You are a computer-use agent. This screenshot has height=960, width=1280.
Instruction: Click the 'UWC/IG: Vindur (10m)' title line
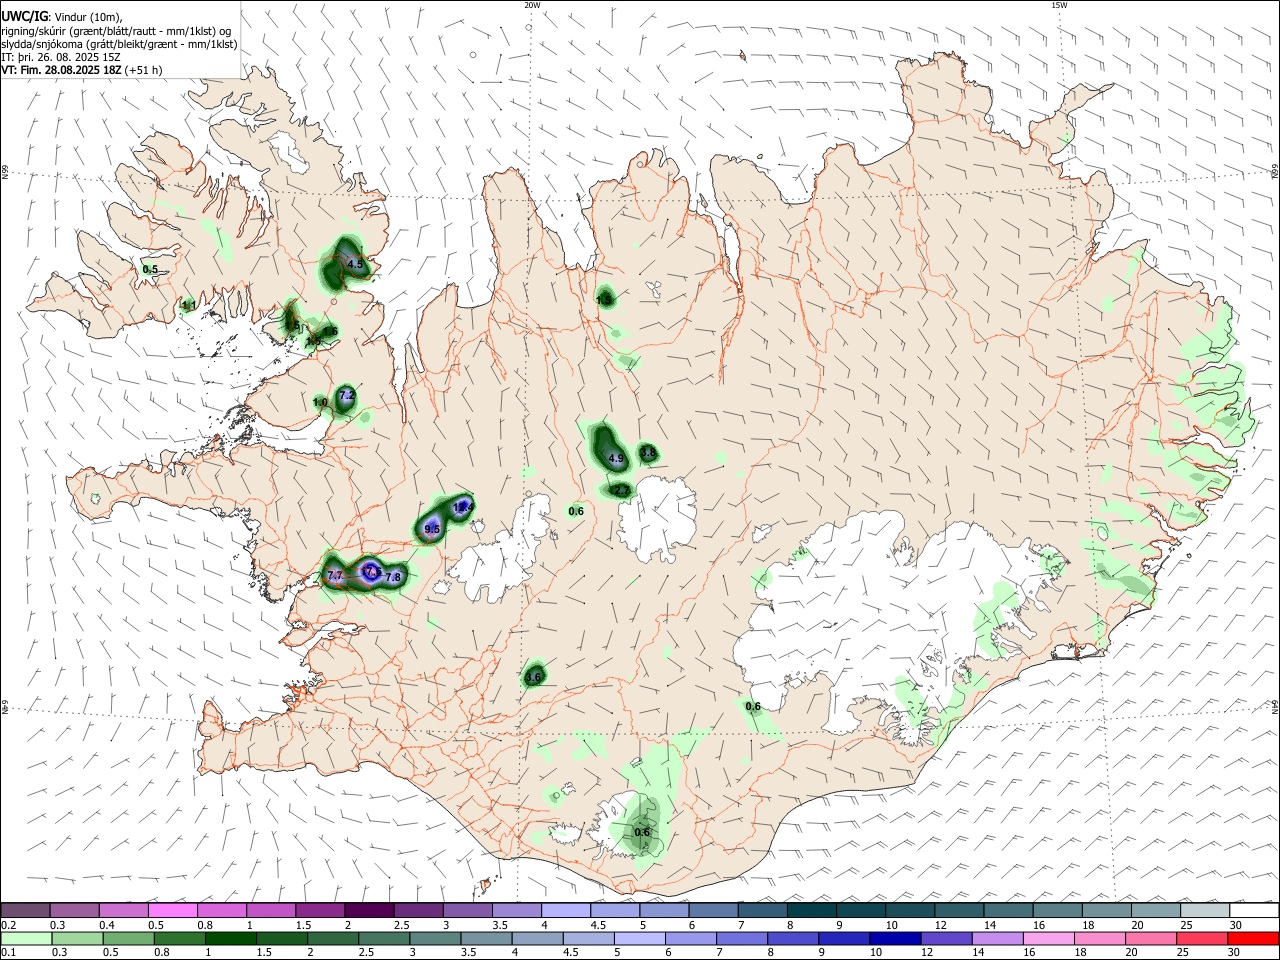click(61, 17)
